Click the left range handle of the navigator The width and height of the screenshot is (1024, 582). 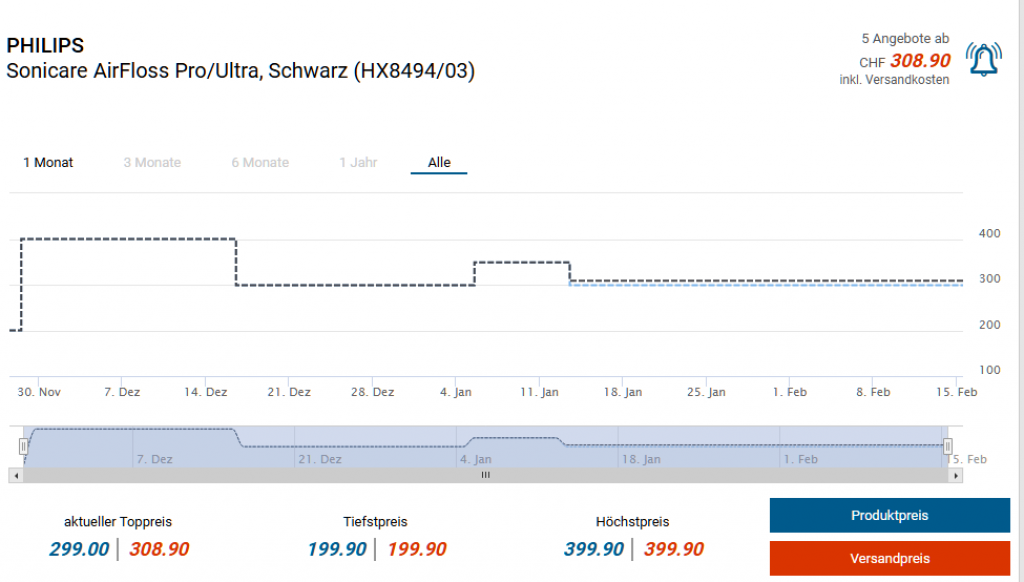click(23, 446)
